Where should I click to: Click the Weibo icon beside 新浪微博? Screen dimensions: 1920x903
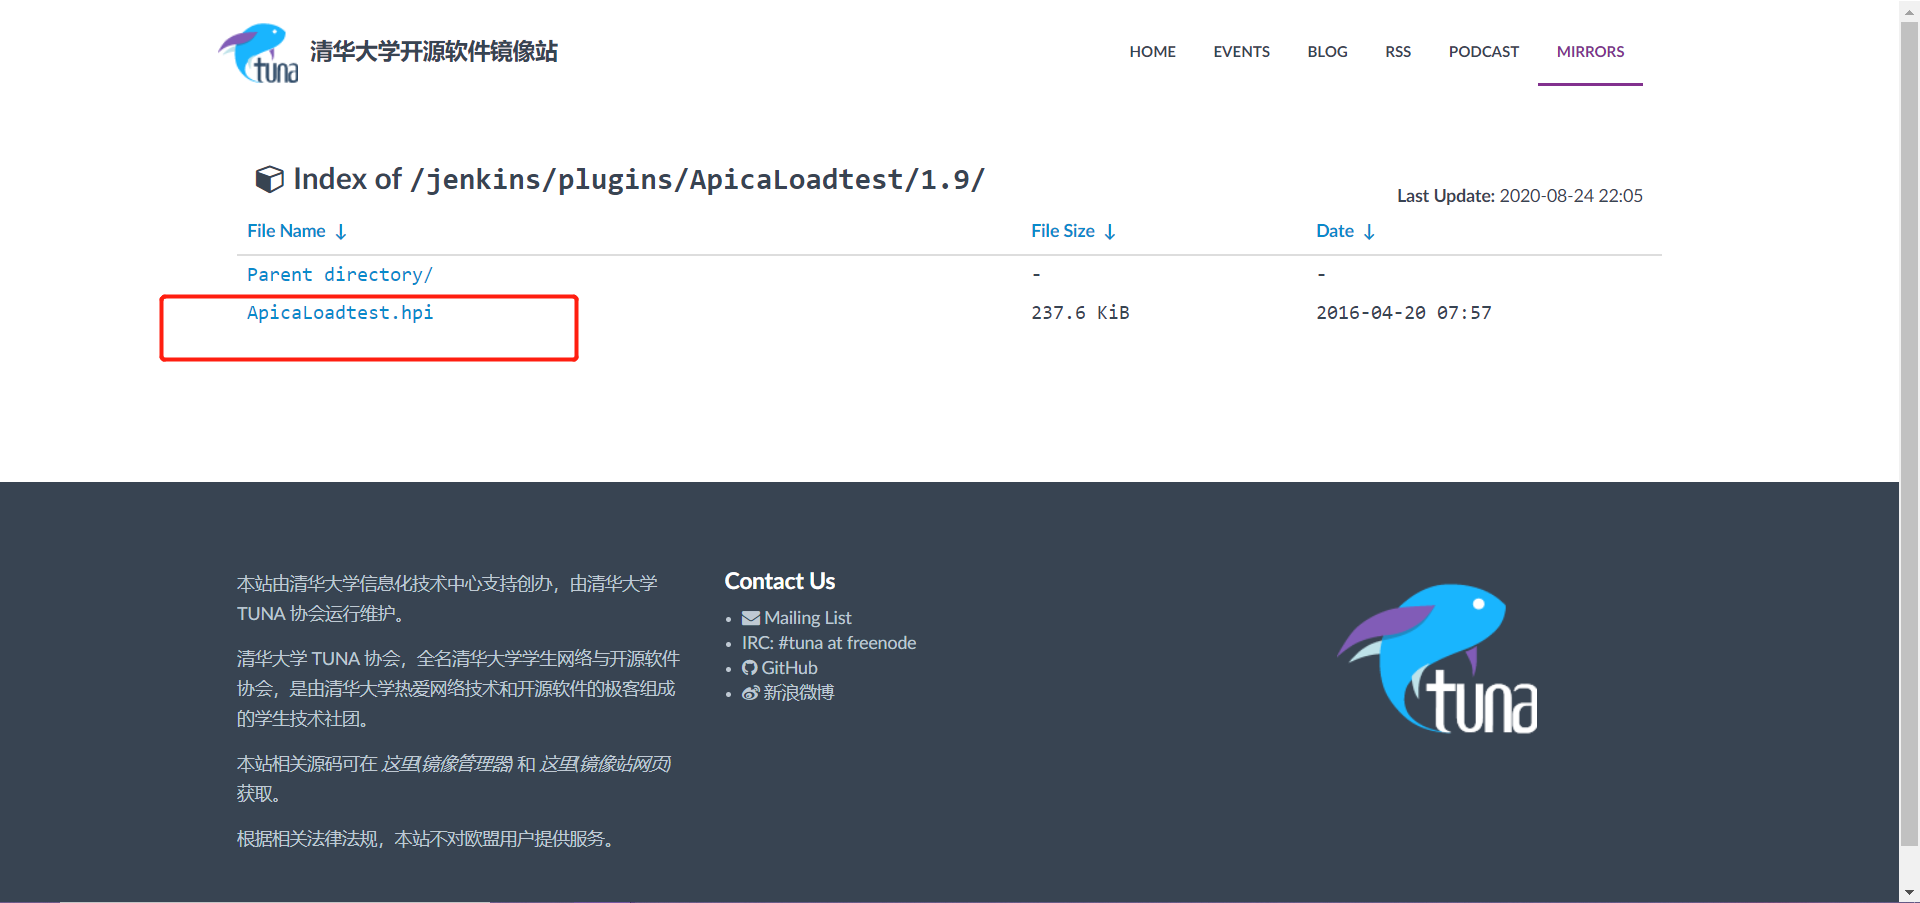(750, 693)
